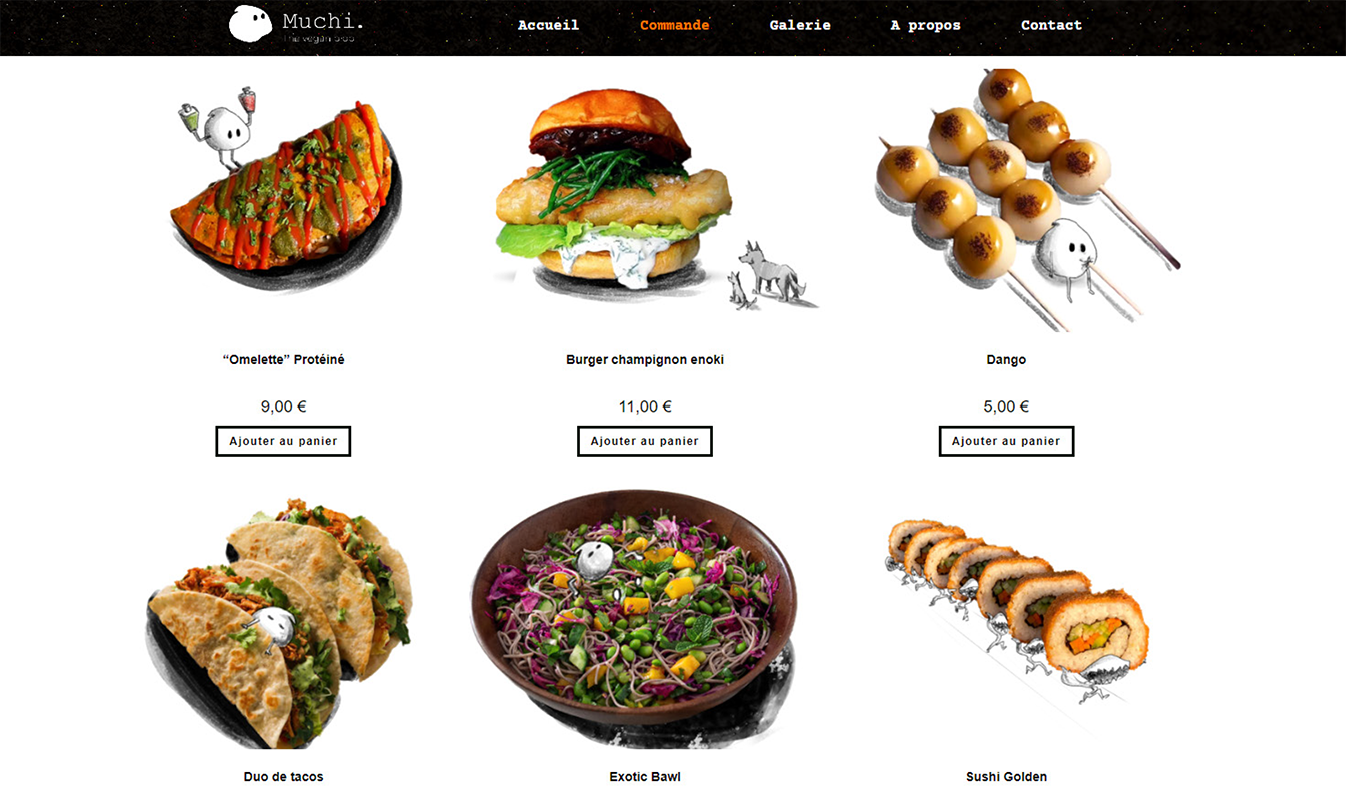This screenshot has height=802, width=1346.
Task: Click the Exotic Bawl product title
Action: [645, 777]
